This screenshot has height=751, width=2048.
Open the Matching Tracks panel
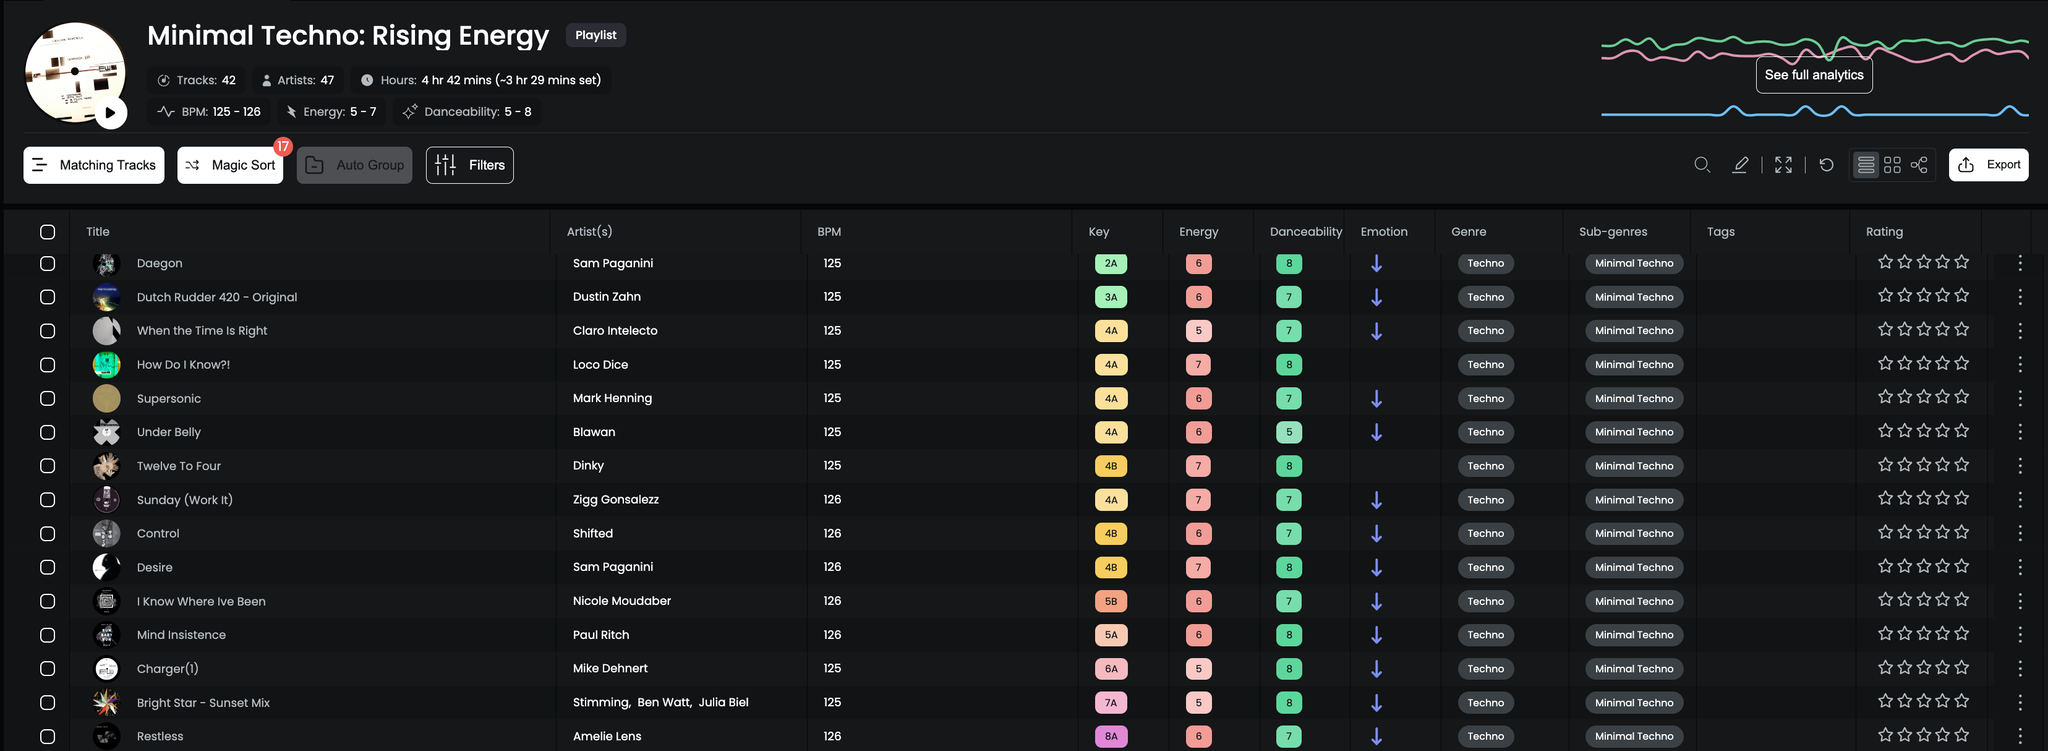[x=94, y=165]
